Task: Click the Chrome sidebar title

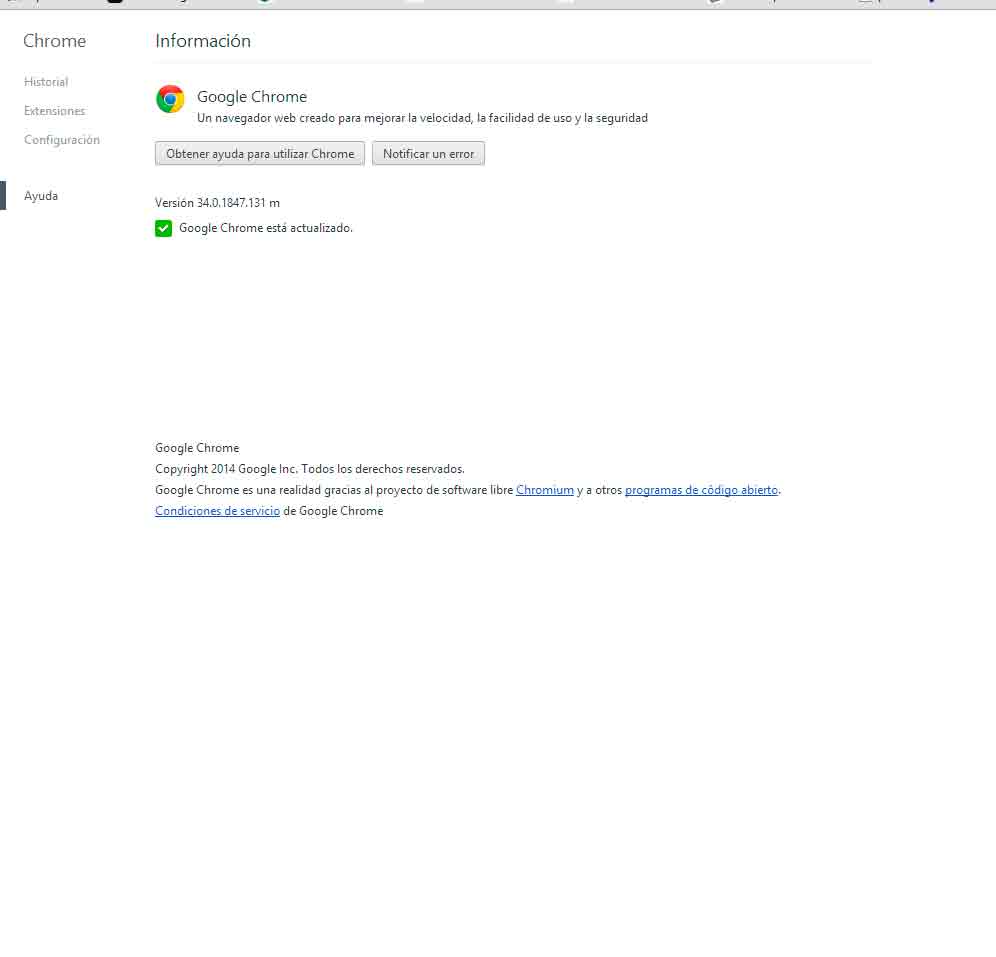Action: (x=55, y=41)
